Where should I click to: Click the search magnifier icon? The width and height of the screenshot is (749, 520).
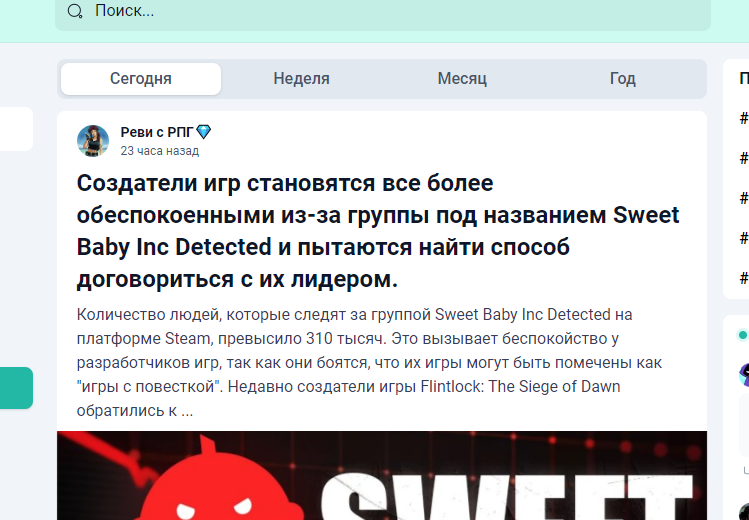pos(75,11)
